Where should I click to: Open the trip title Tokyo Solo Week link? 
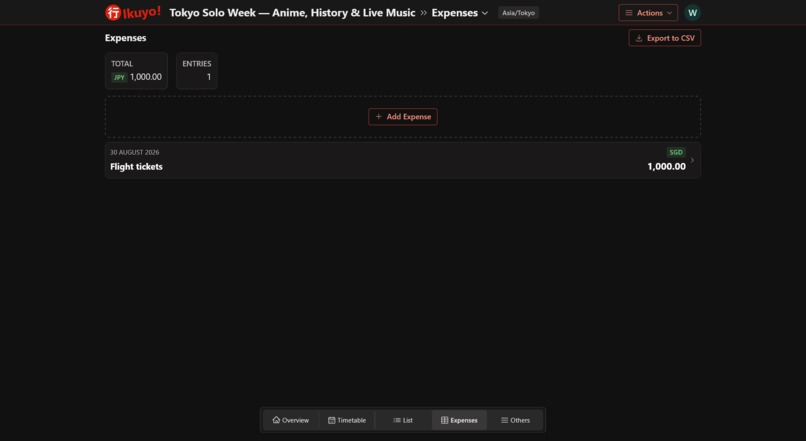pyautogui.click(x=292, y=13)
